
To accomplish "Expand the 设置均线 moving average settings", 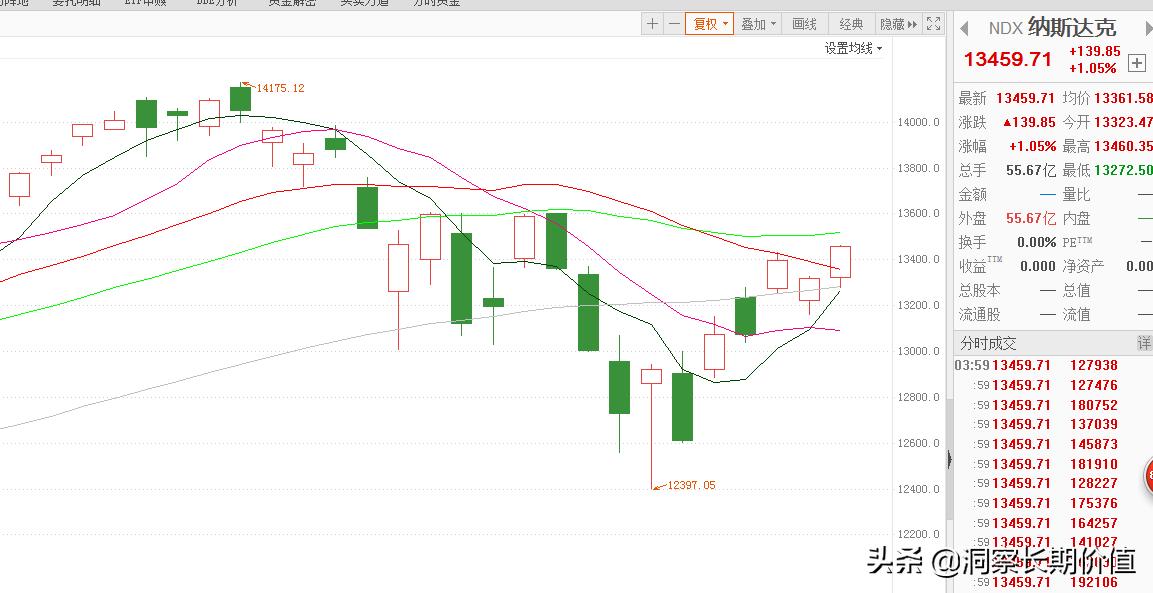I will [x=853, y=49].
